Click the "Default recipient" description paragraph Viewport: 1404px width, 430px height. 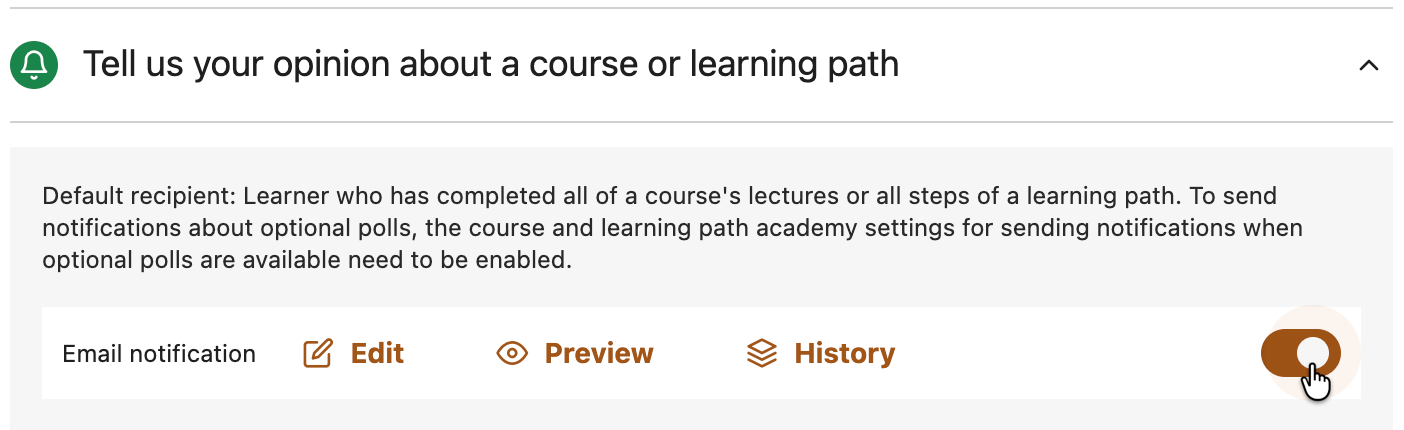coord(660,228)
